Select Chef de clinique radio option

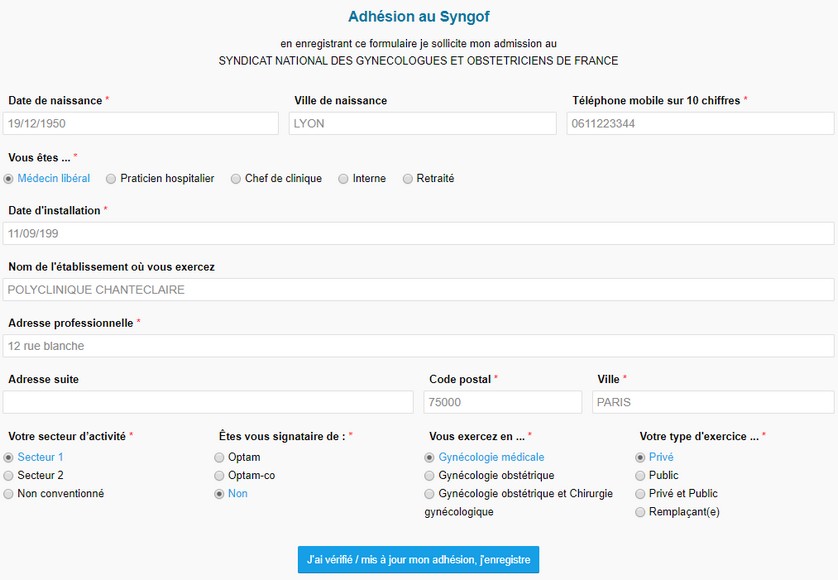pyautogui.click(x=236, y=179)
